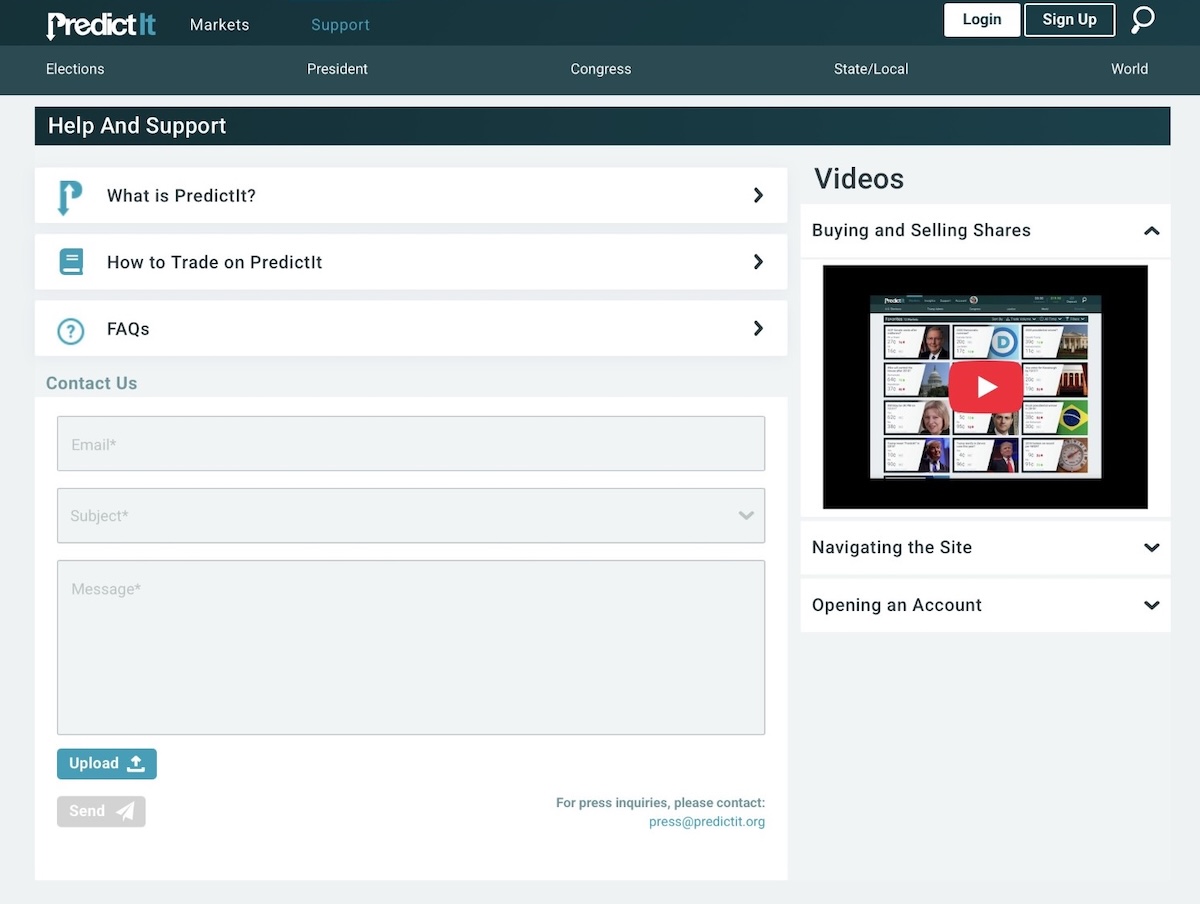Image resolution: width=1200 pixels, height=904 pixels.
Task: Go to the Elections category
Action: coord(75,69)
